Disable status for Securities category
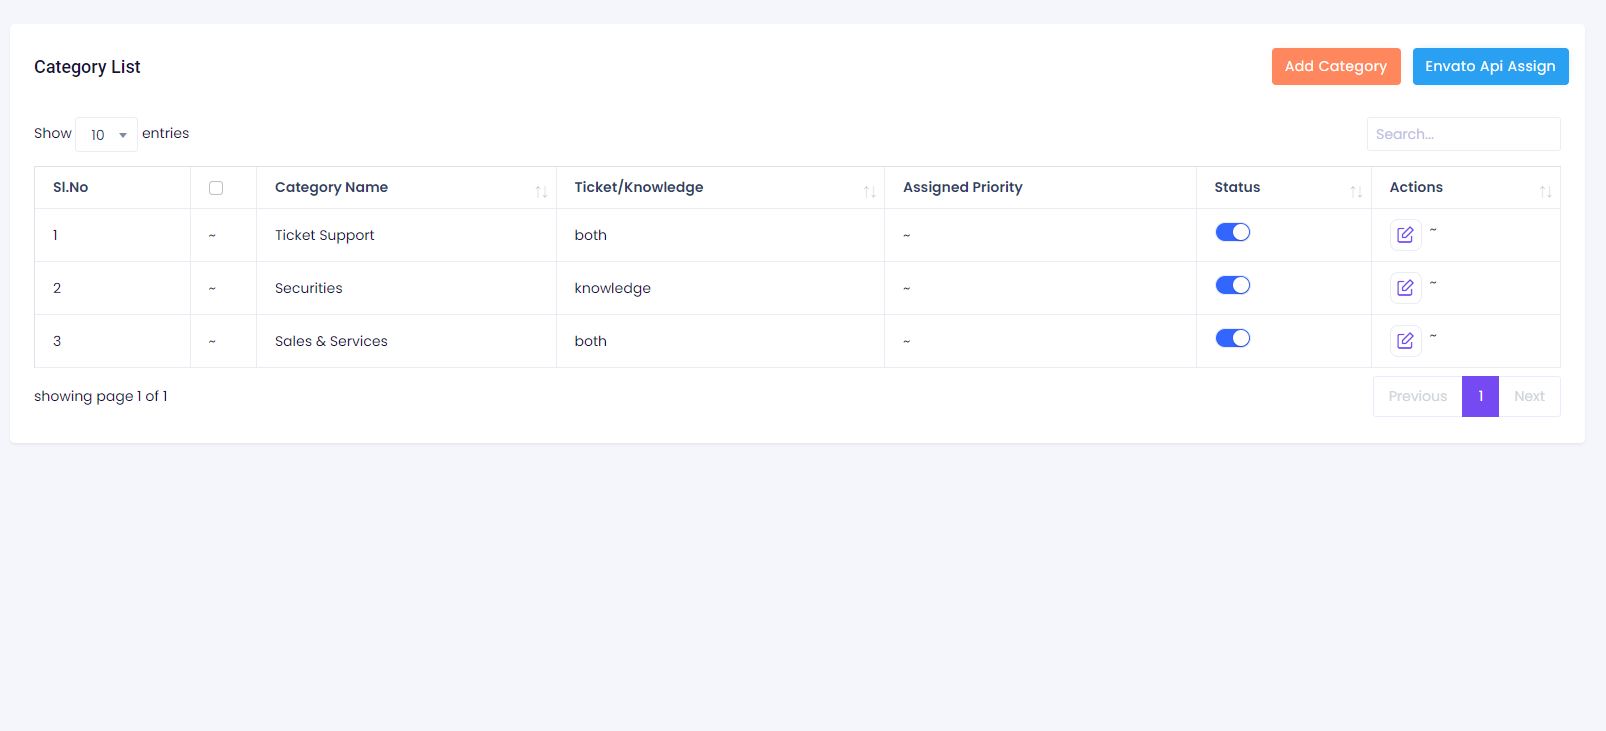The width and height of the screenshot is (1606, 731). click(1232, 285)
